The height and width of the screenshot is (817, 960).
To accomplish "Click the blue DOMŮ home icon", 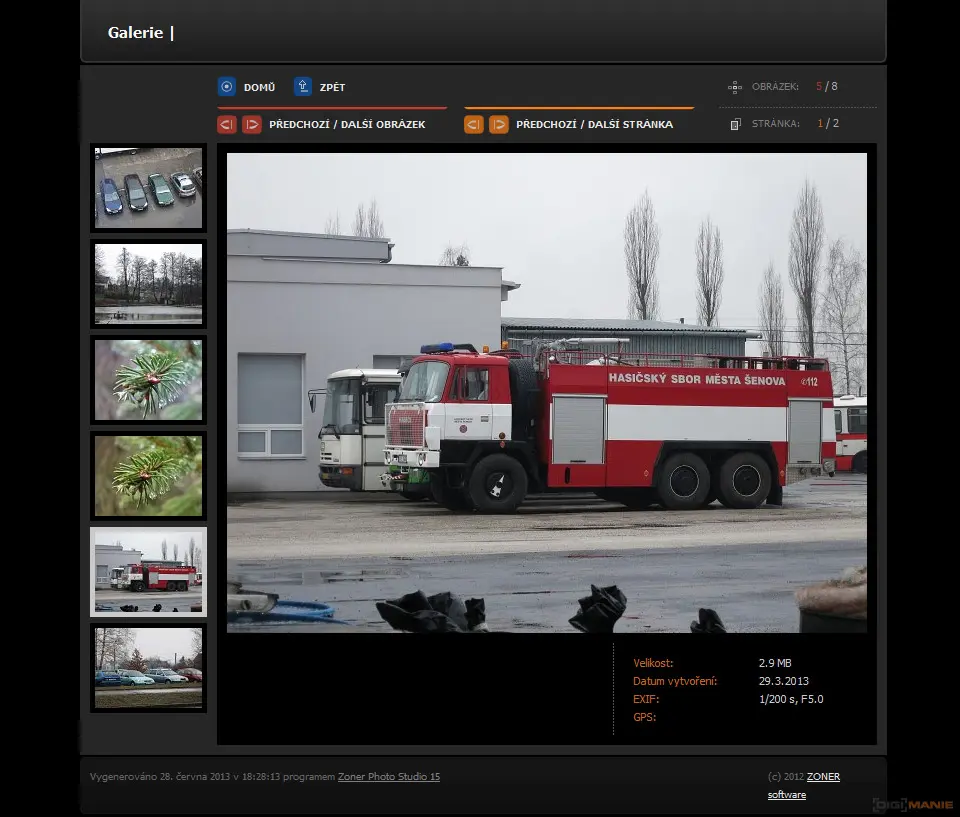I will 227,87.
